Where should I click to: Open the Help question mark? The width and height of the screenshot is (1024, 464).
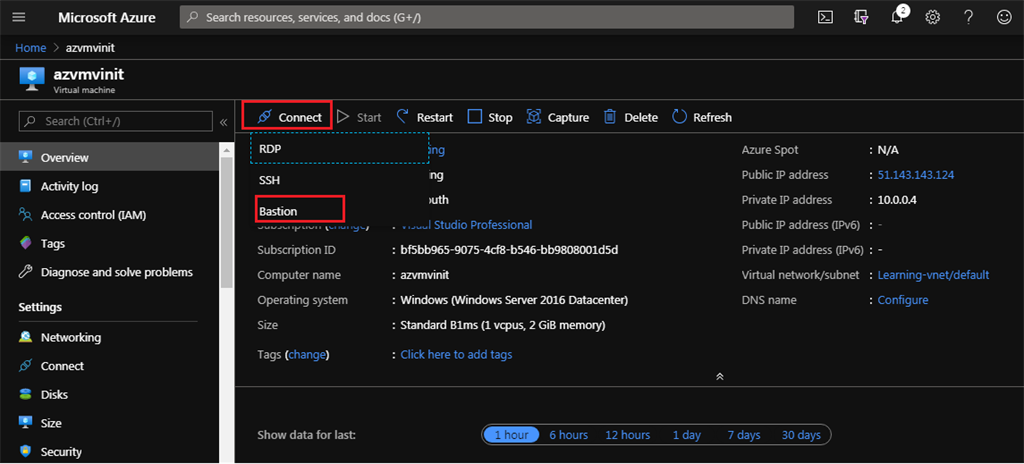click(968, 18)
